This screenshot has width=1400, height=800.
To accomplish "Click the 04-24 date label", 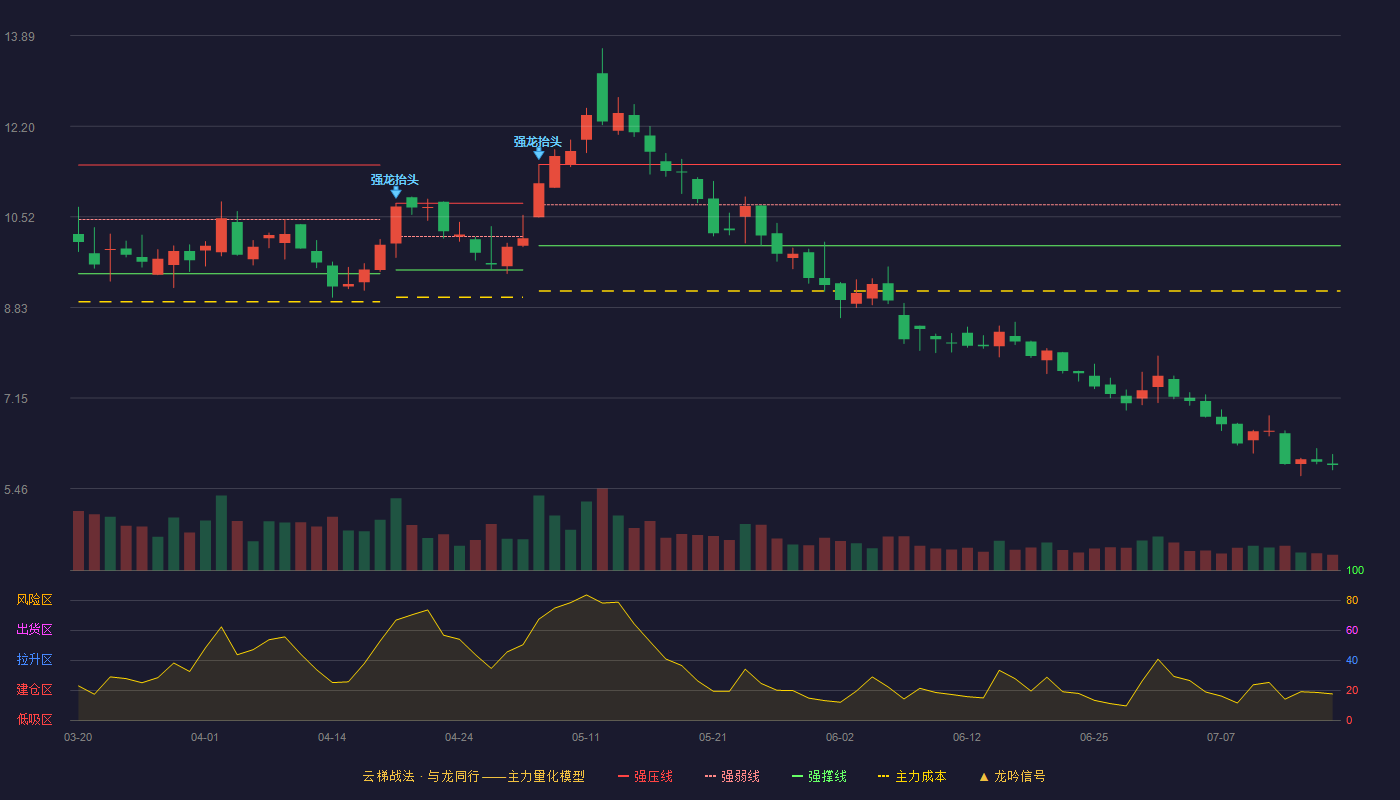I will pos(459,737).
